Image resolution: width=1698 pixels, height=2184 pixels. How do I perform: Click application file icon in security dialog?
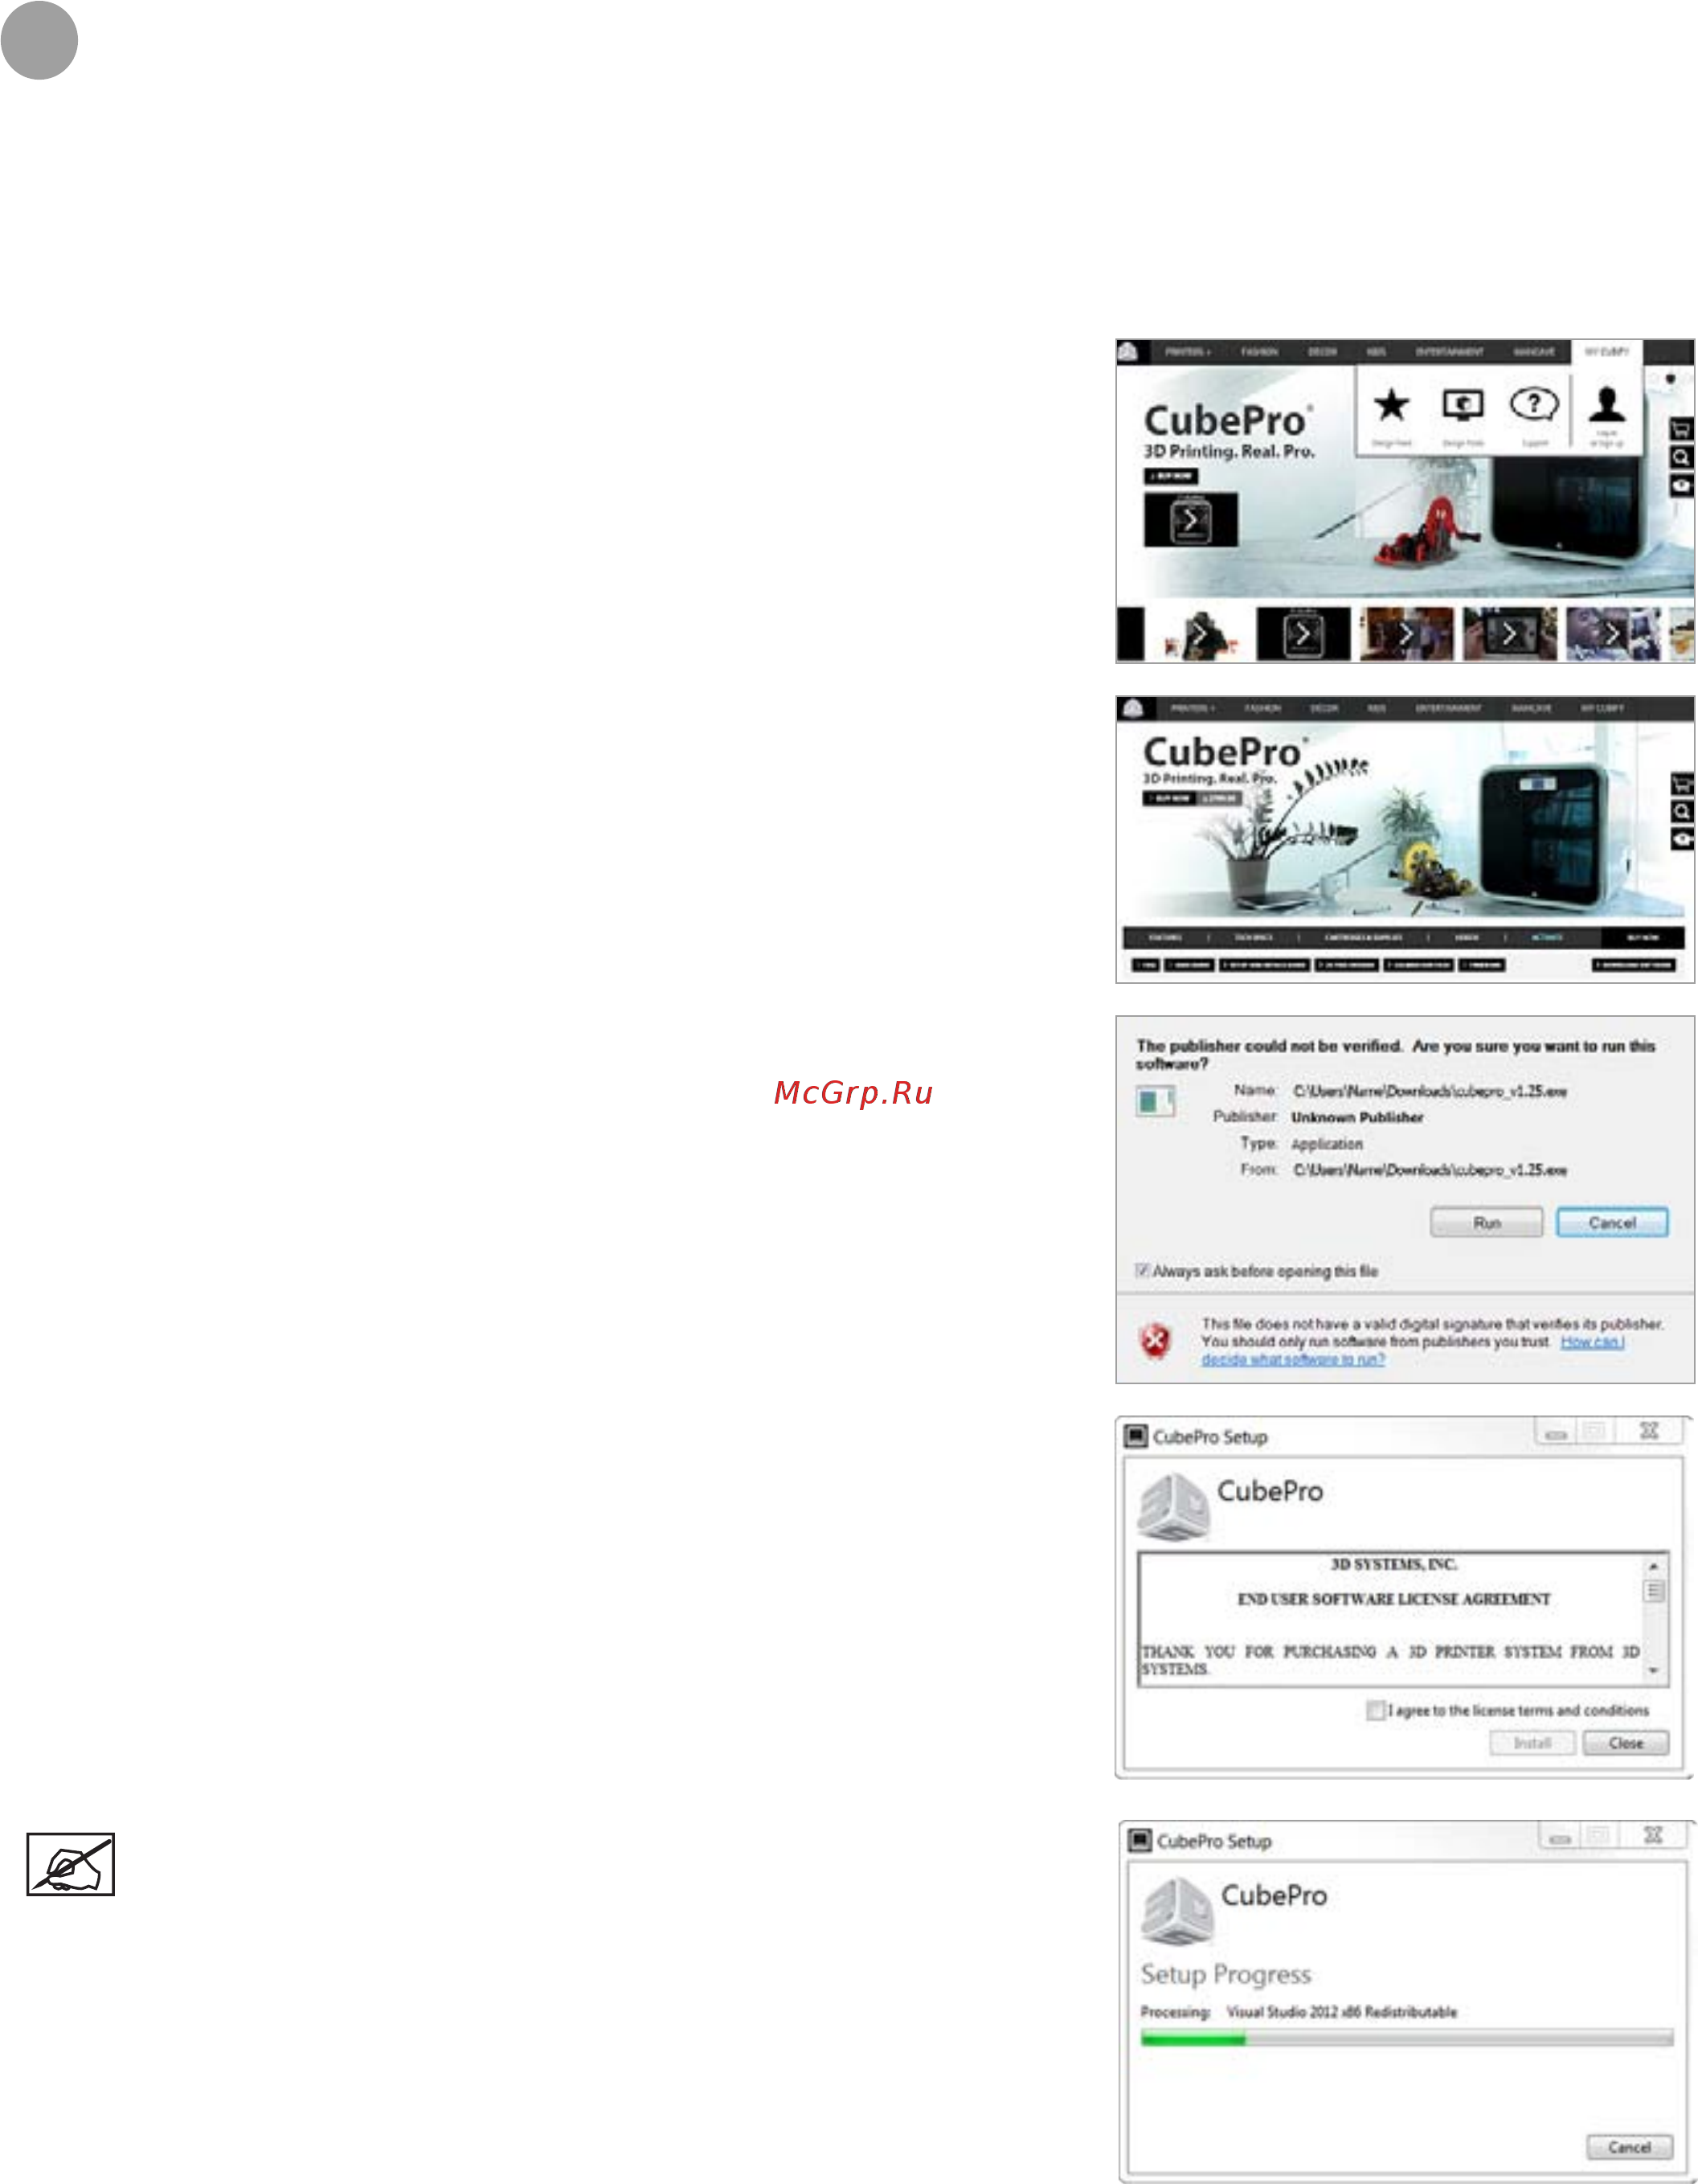[1154, 1102]
